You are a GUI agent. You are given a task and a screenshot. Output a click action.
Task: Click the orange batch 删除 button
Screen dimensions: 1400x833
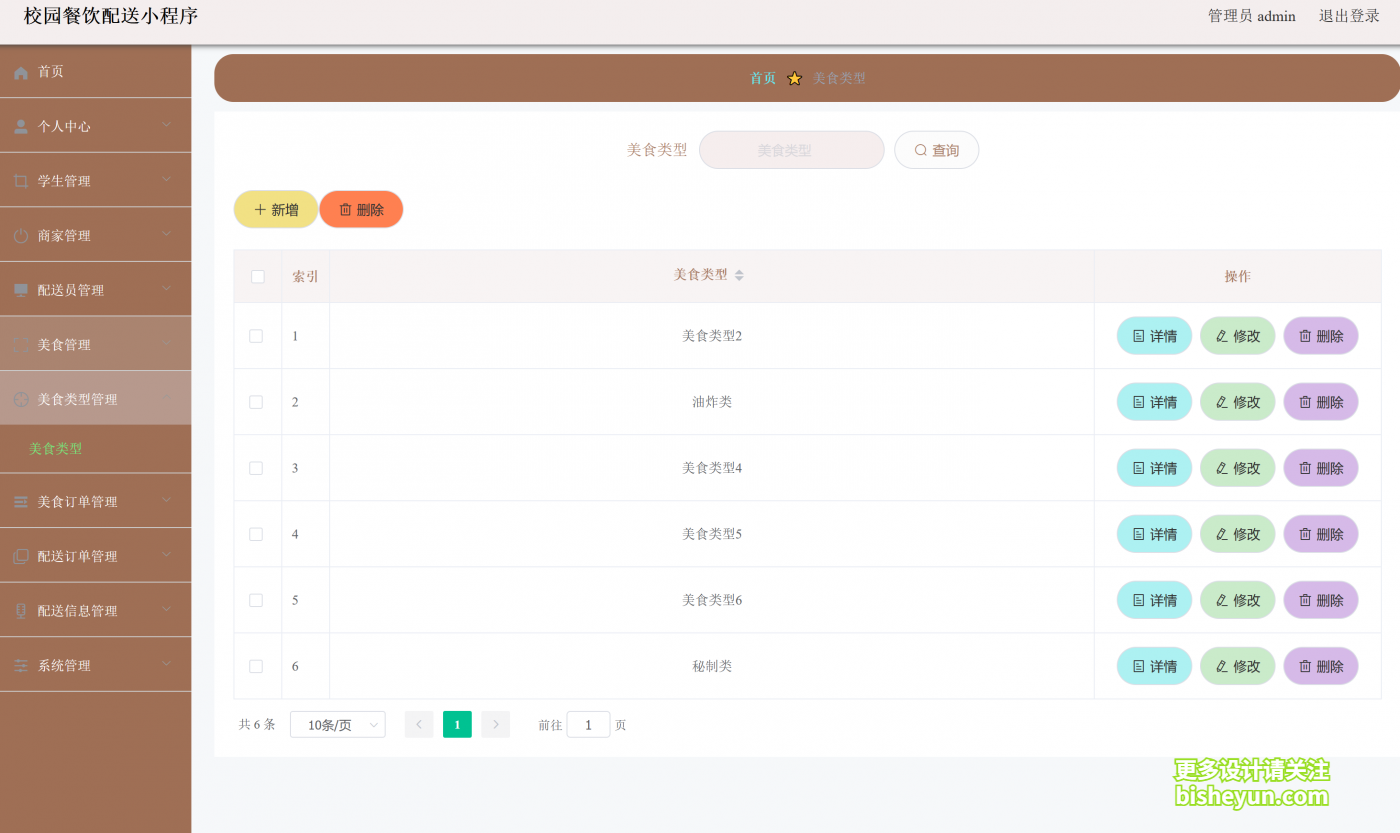361,210
